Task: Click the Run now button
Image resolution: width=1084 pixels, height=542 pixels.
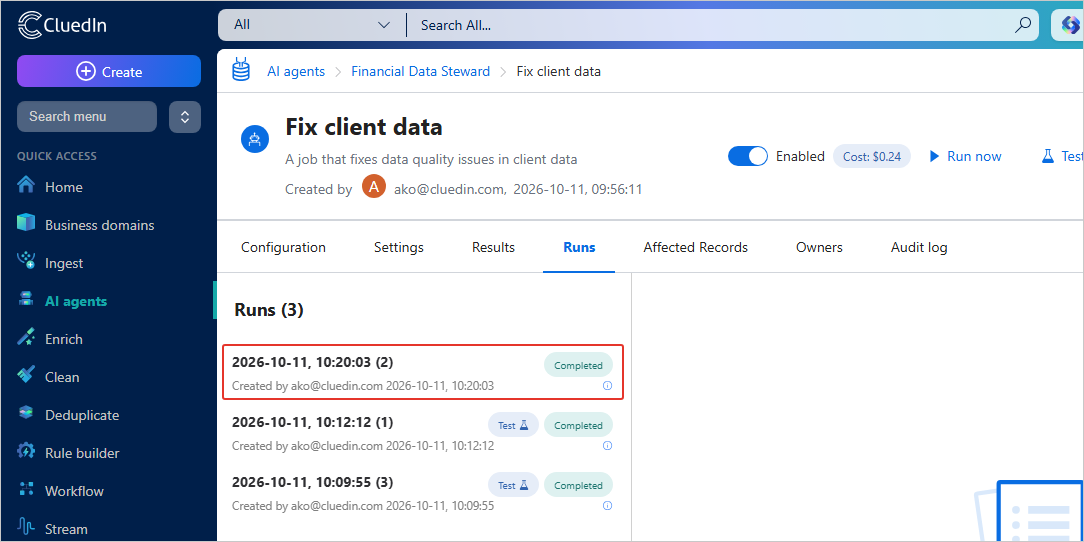Action: (965, 156)
